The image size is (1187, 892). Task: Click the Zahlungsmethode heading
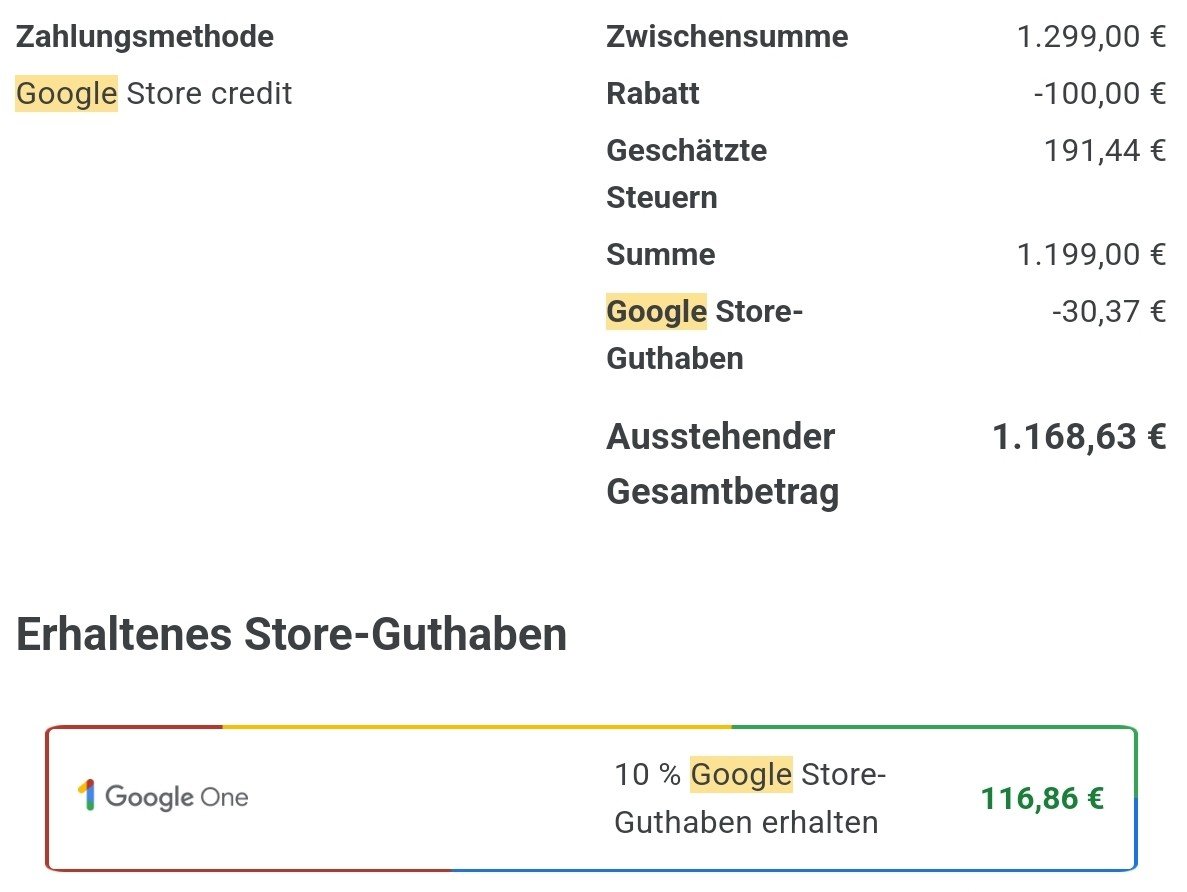(x=145, y=37)
